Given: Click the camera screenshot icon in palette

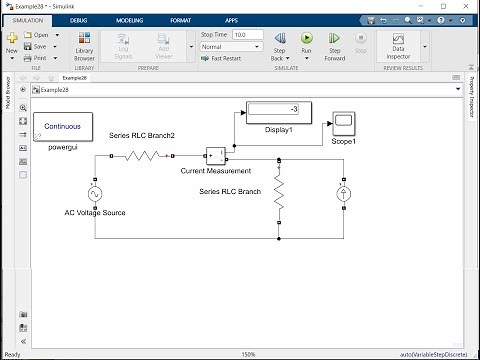Looking at the screenshot, I should [23, 314].
